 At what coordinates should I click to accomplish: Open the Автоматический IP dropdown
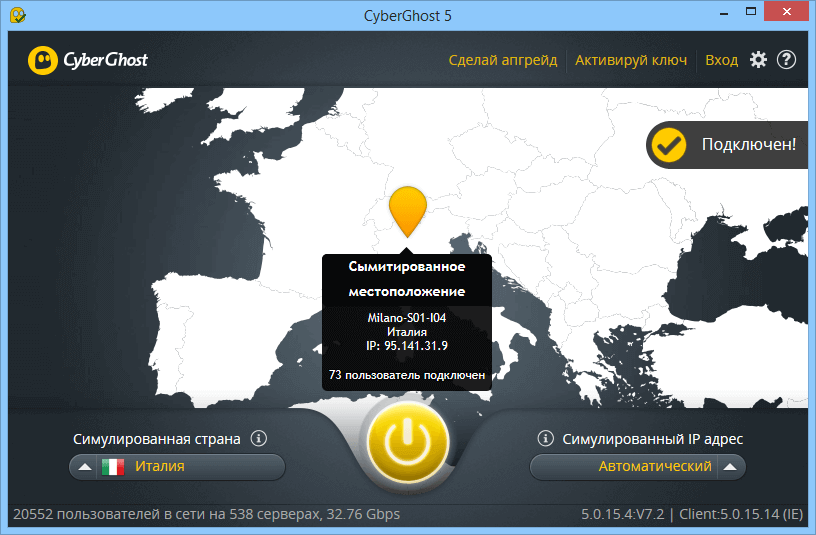pyautogui.click(x=638, y=466)
